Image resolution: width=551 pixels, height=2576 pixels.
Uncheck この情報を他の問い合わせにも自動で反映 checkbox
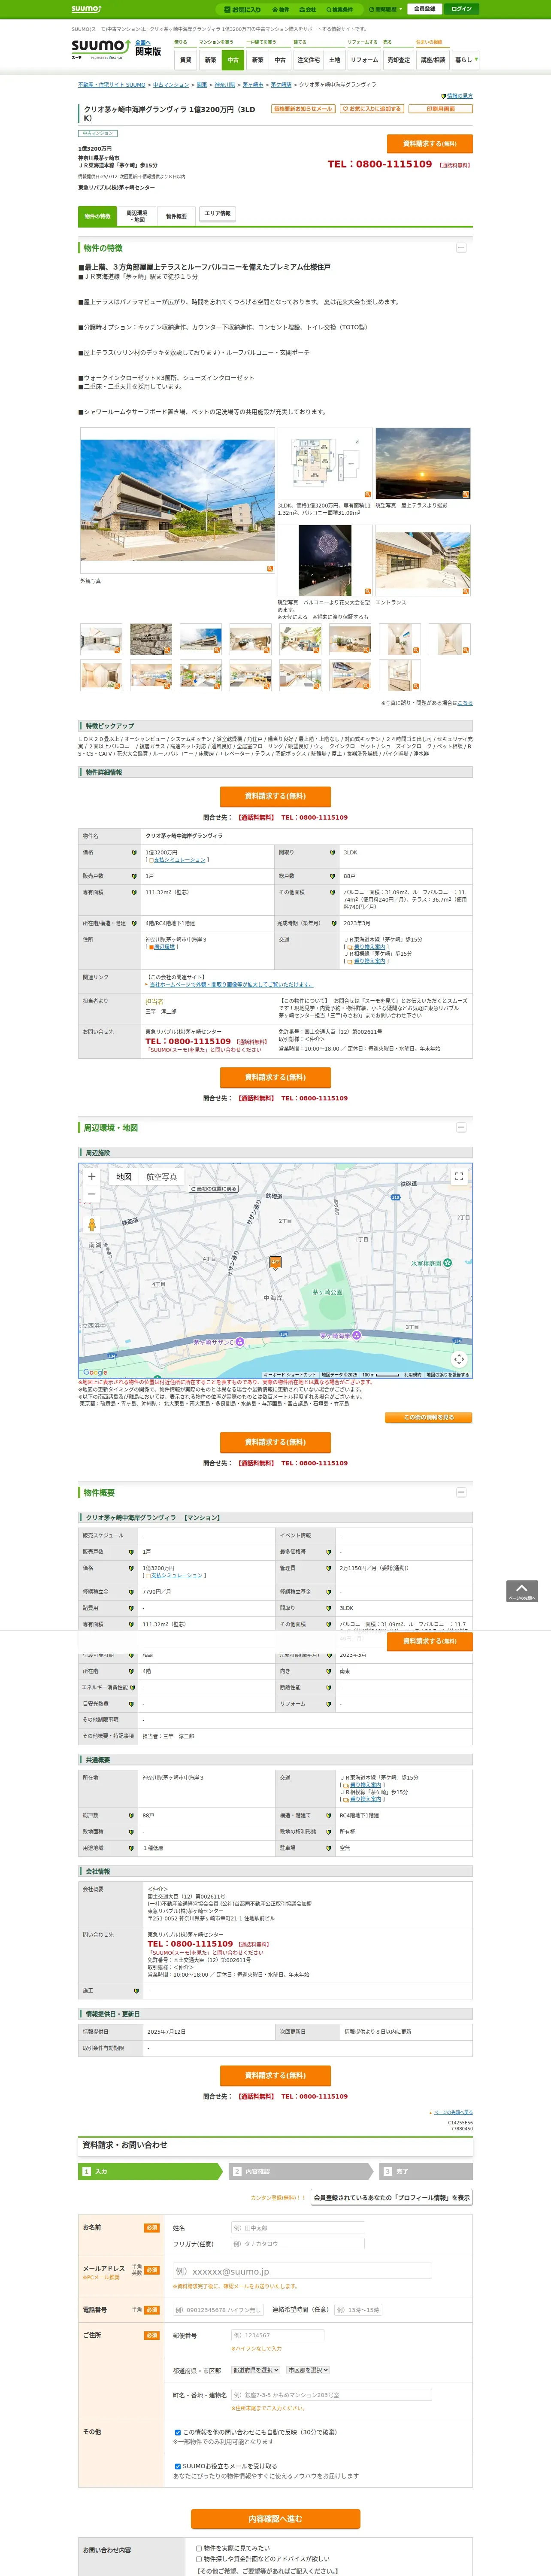pyautogui.click(x=178, y=2432)
